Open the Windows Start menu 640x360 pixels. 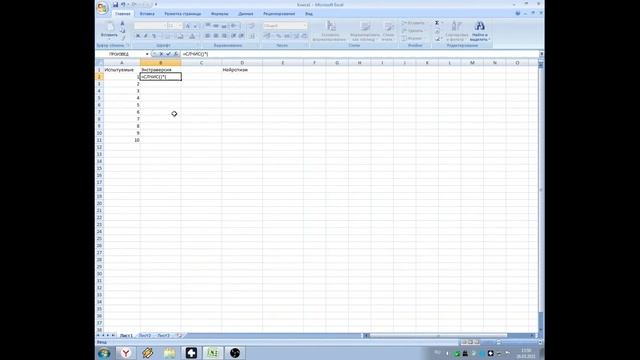tap(104, 353)
